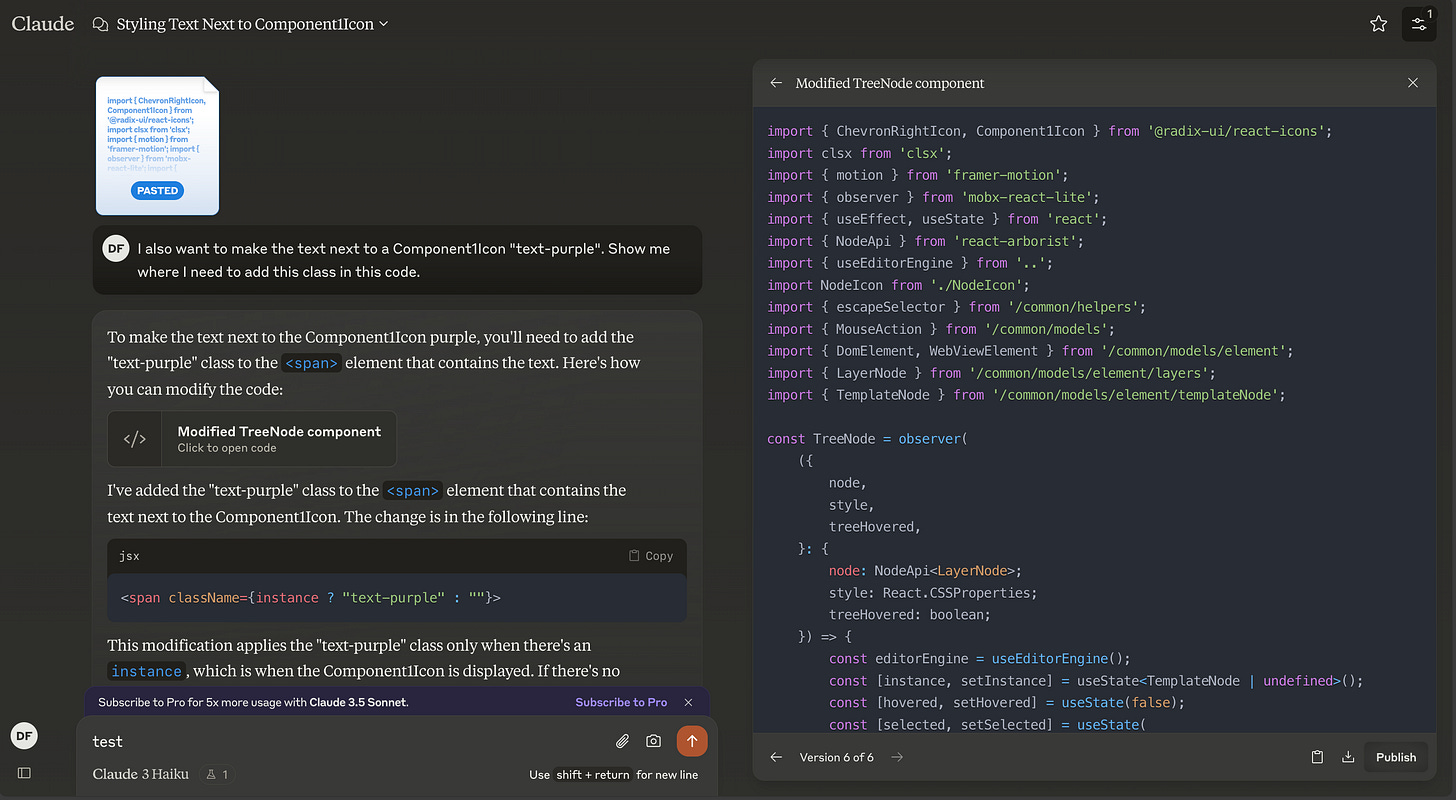Viewport: 1456px width, 800px height.
Task: Click the chat bubble icon beside title
Action: (100, 24)
